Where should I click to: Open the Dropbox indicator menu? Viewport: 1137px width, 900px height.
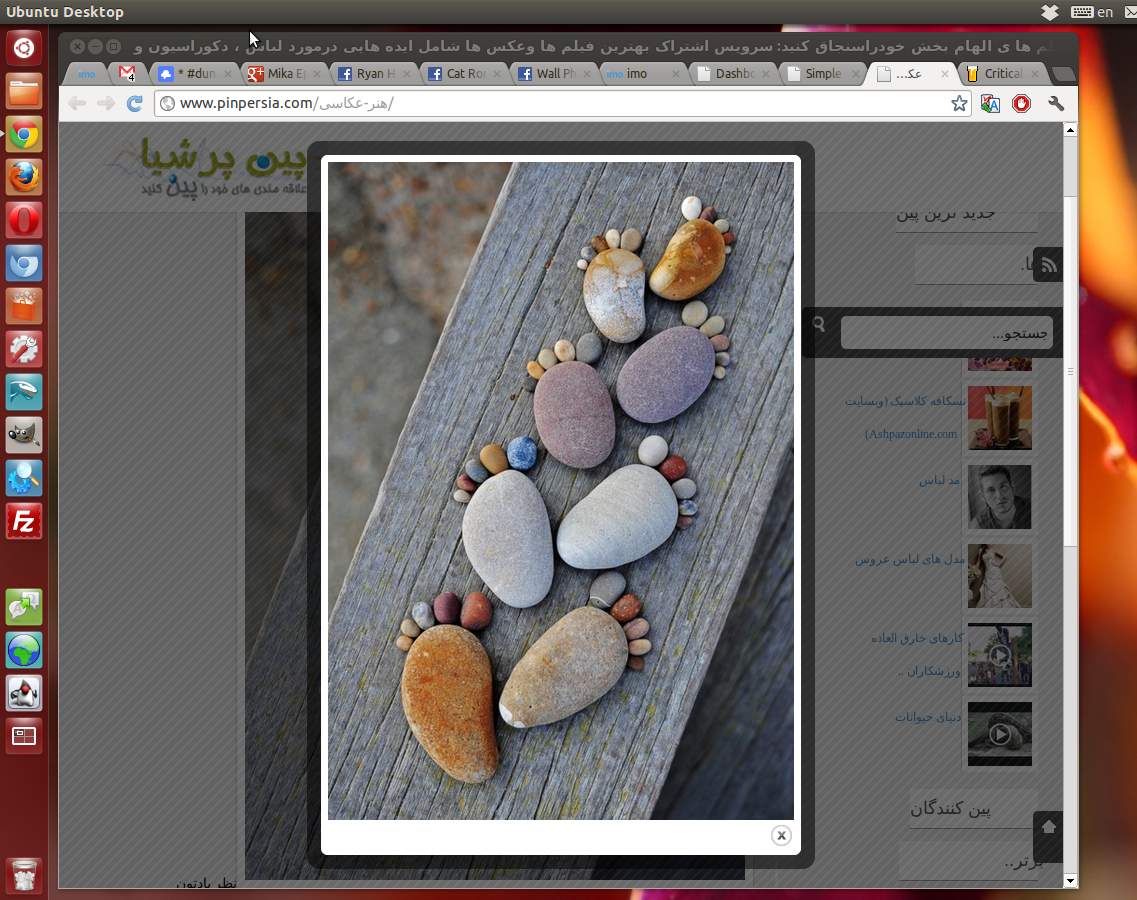1049,12
